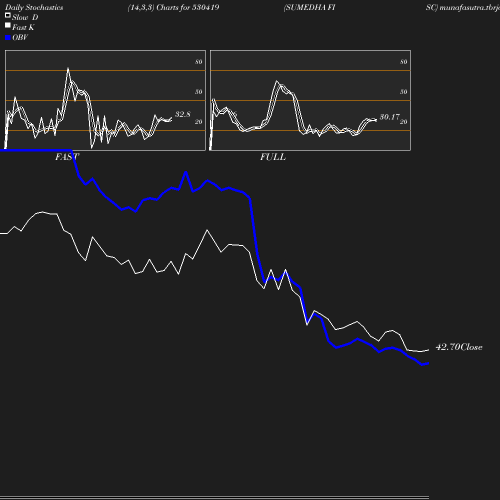Click the 80 axis label in FULL chart
The height and width of the screenshot is (500, 500).
coord(404,62)
